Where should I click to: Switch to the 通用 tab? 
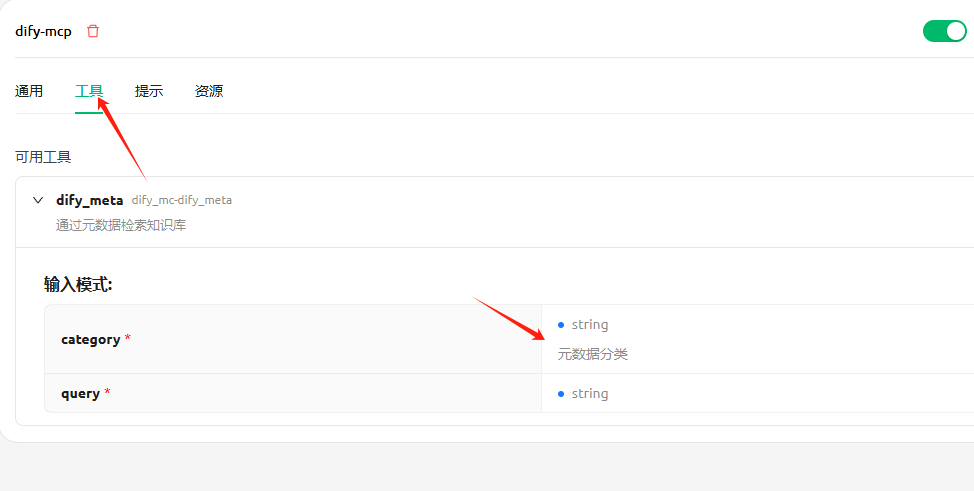tap(29, 91)
